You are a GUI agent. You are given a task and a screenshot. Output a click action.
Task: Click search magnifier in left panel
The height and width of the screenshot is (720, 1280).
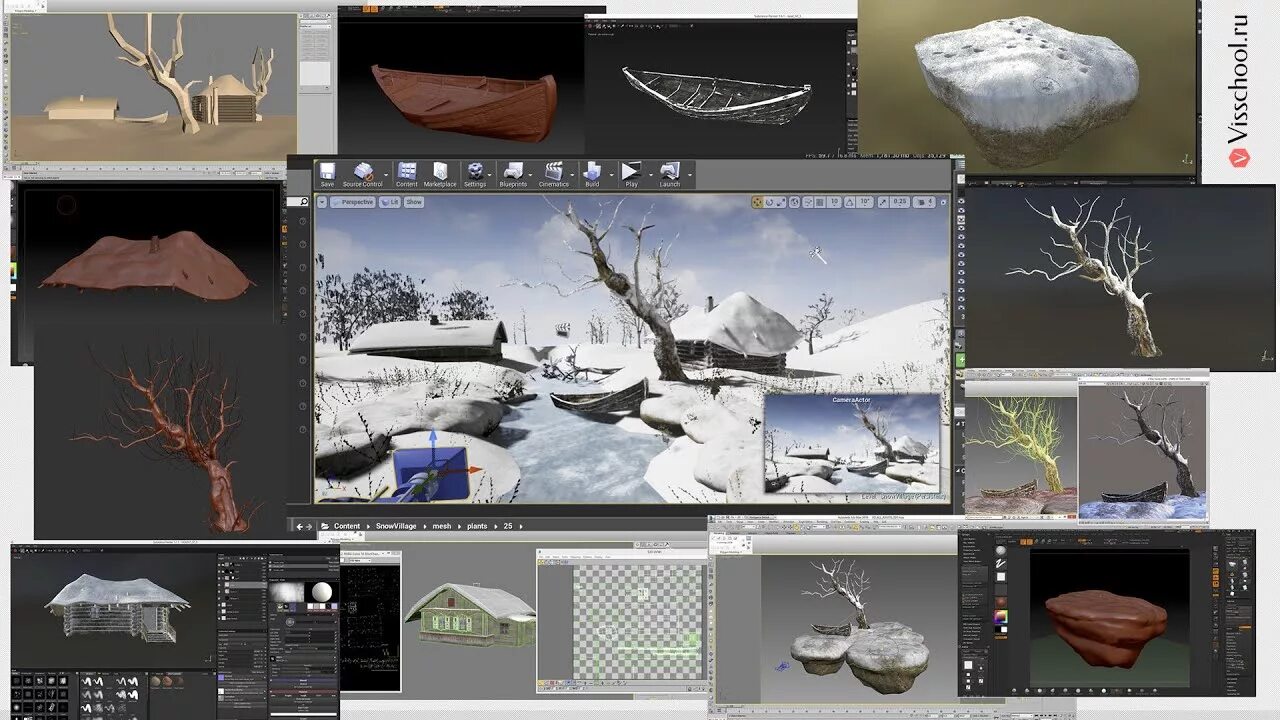tap(303, 202)
